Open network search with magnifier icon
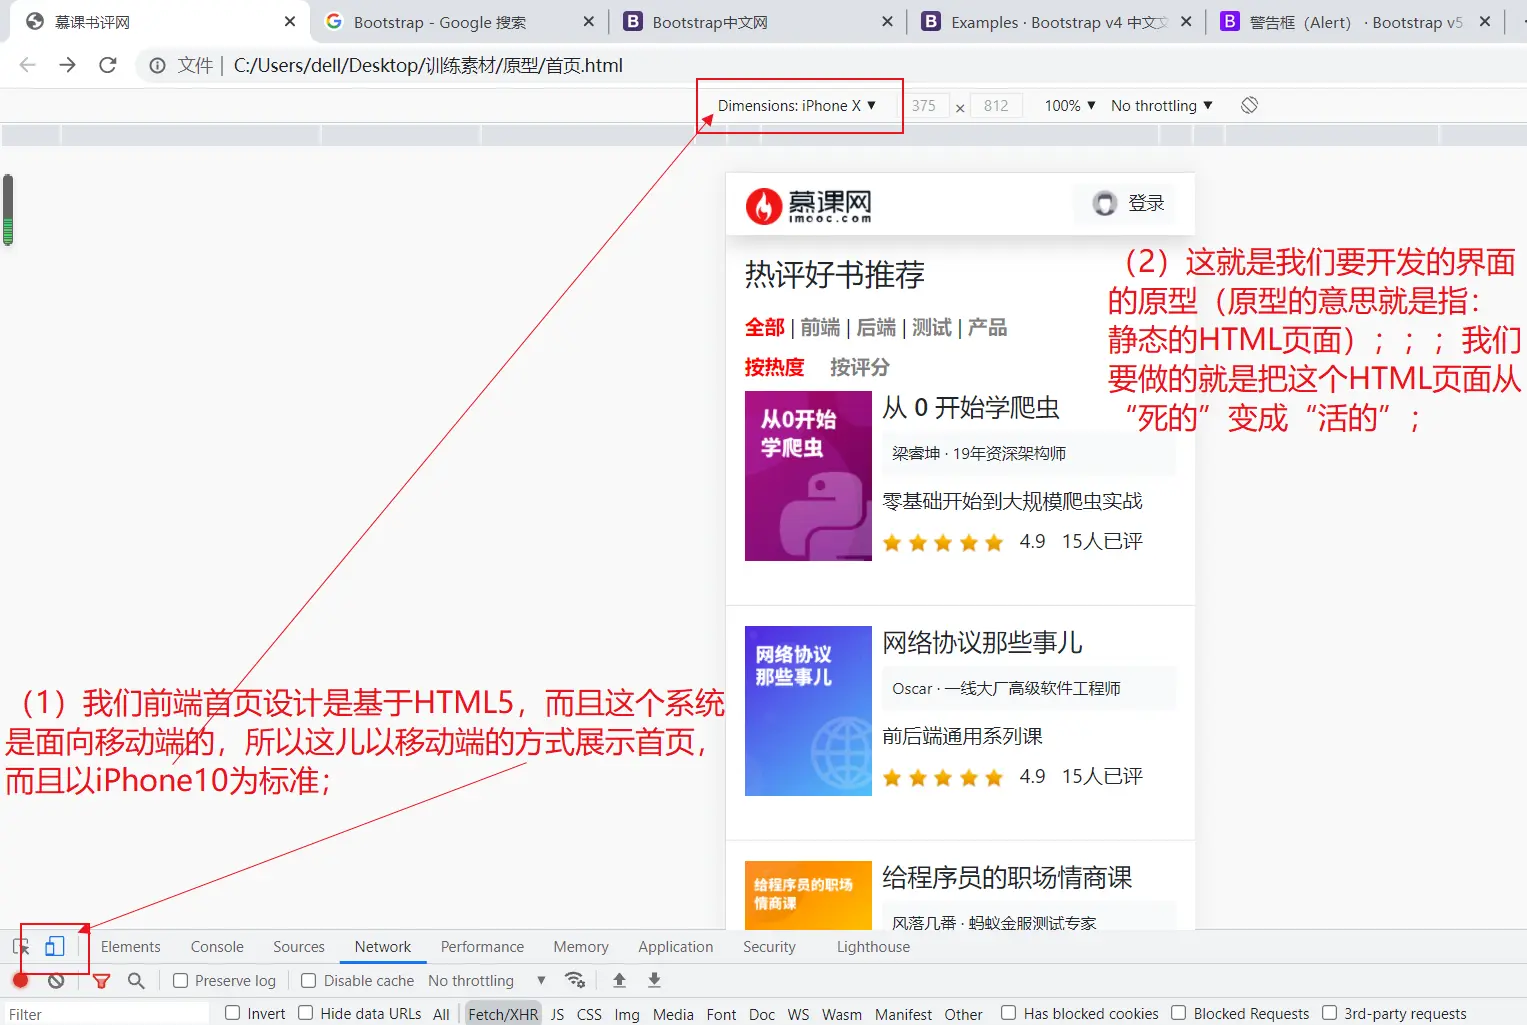The image size is (1527, 1025). point(136,980)
